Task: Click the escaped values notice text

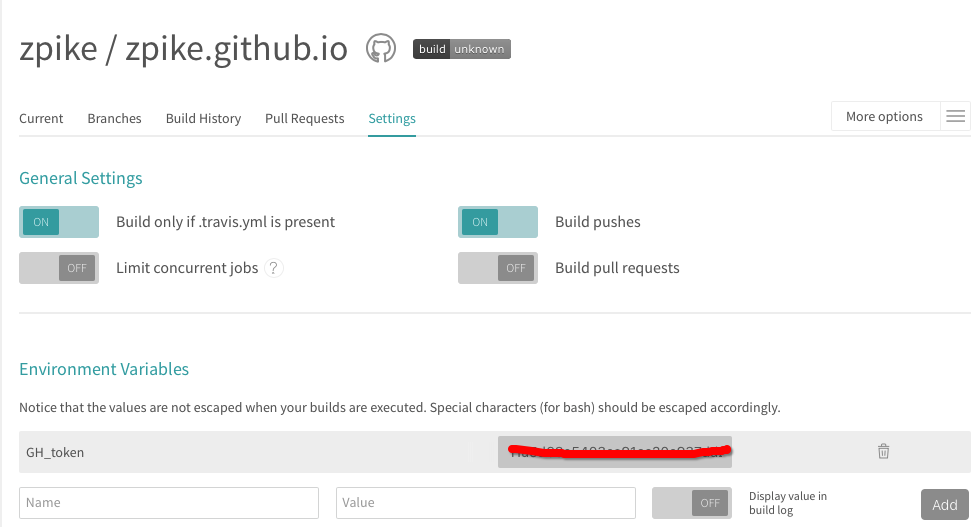Action: [x=399, y=407]
